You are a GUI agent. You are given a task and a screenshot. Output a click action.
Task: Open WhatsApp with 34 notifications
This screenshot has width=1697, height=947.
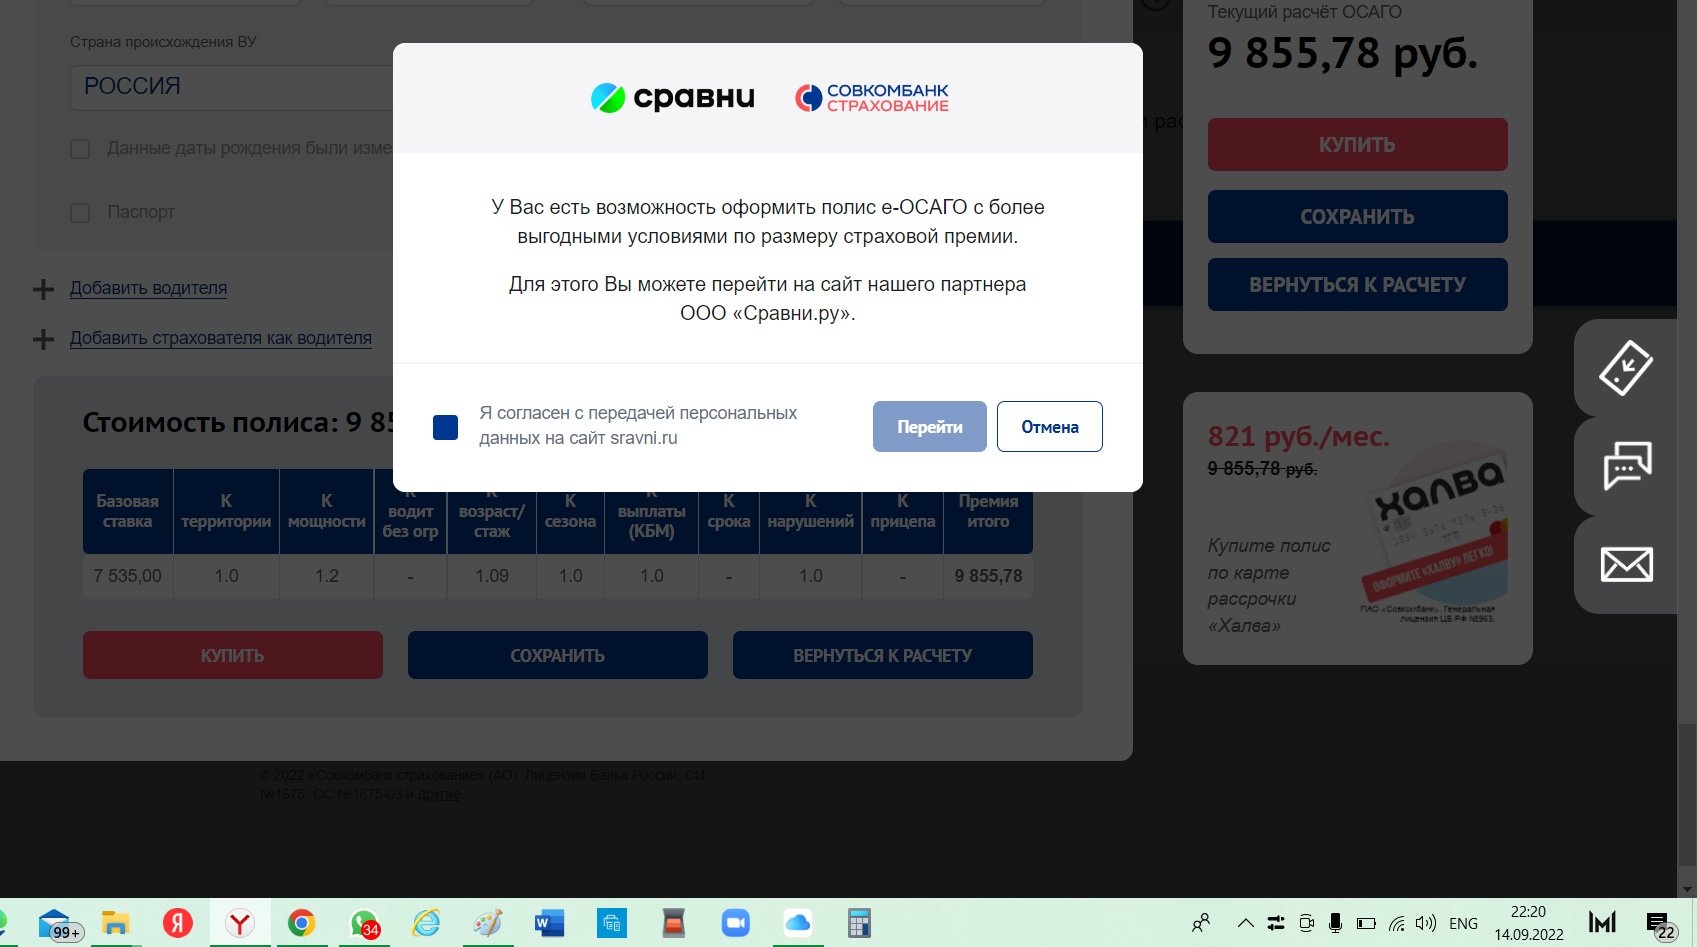tap(364, 923)
